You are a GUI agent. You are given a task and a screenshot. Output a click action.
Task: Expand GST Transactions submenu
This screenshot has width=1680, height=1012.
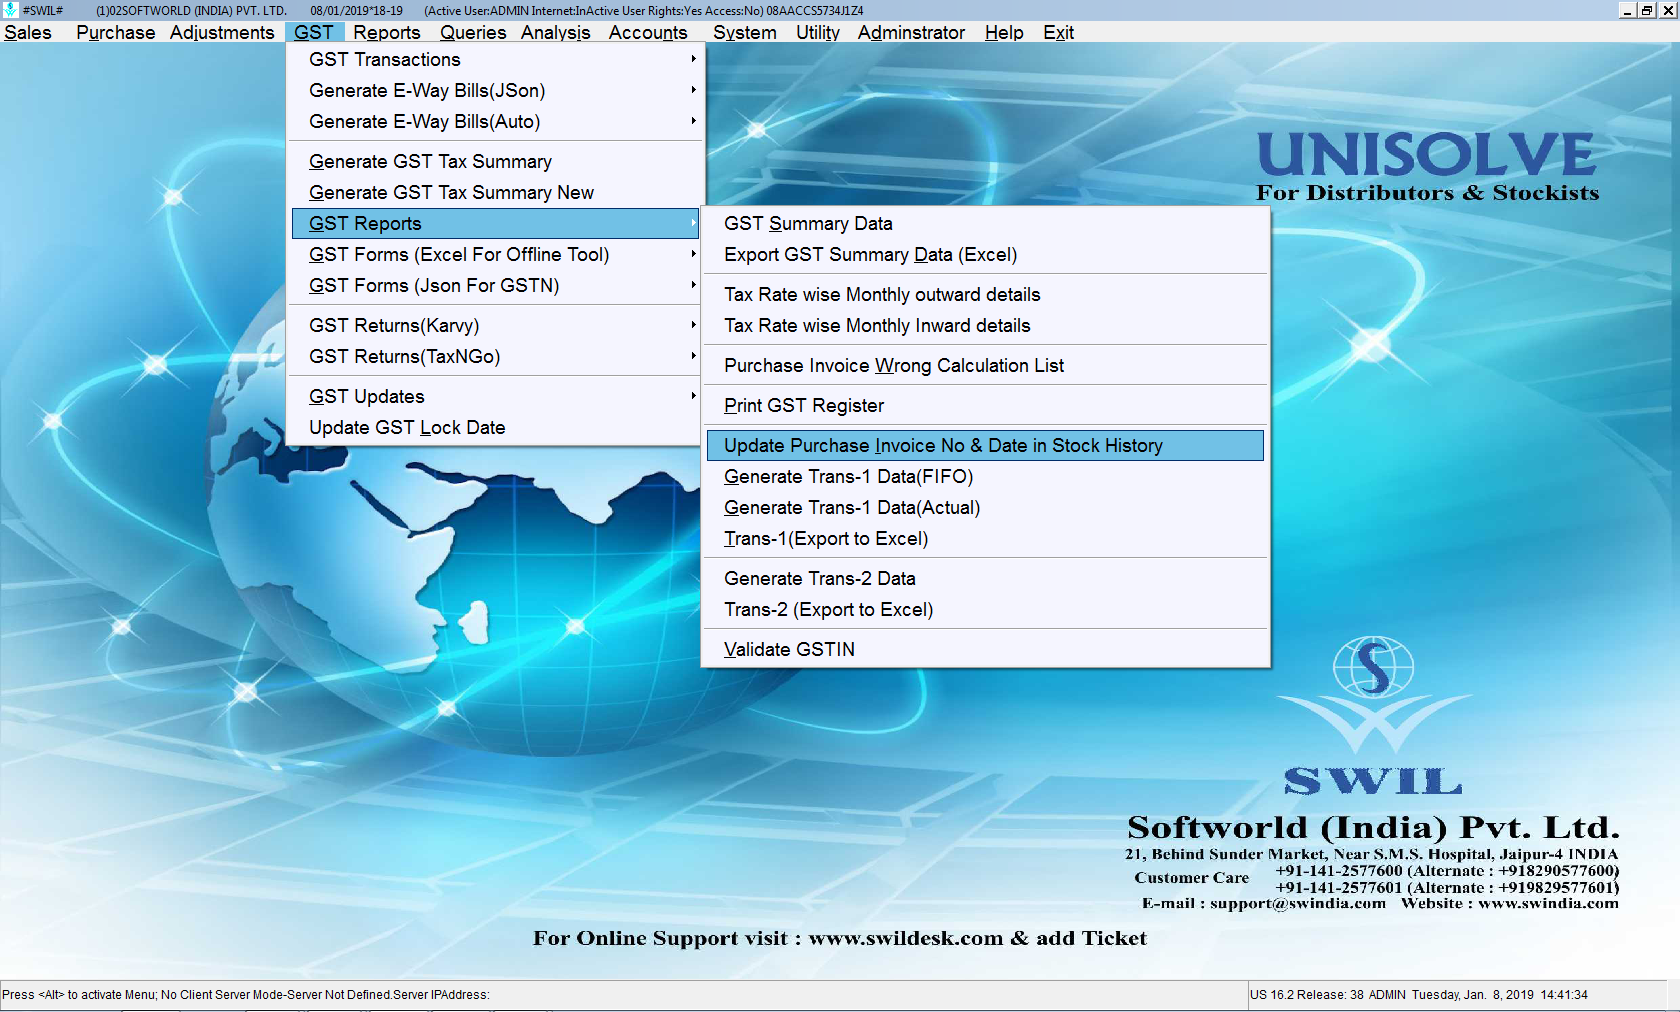[497, 60]
